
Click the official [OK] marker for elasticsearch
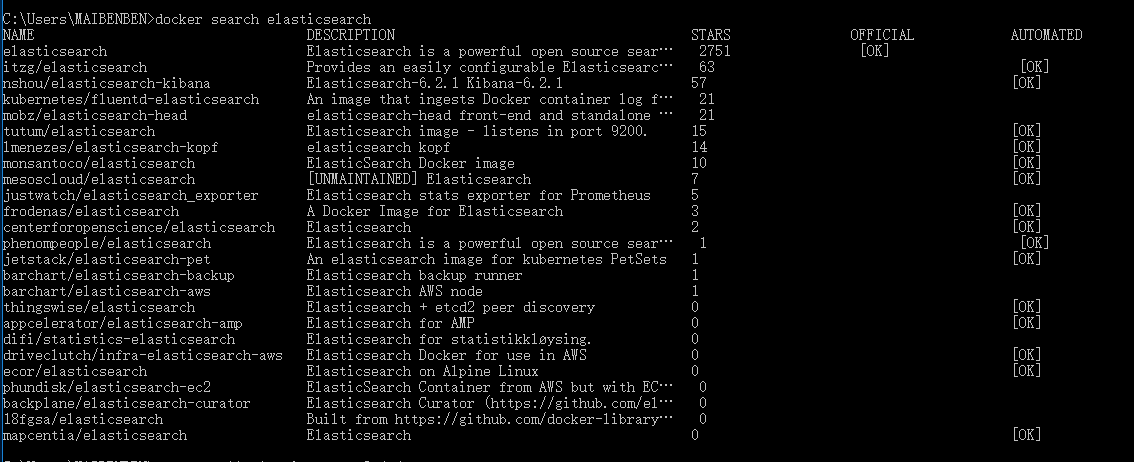click(874, 51)
